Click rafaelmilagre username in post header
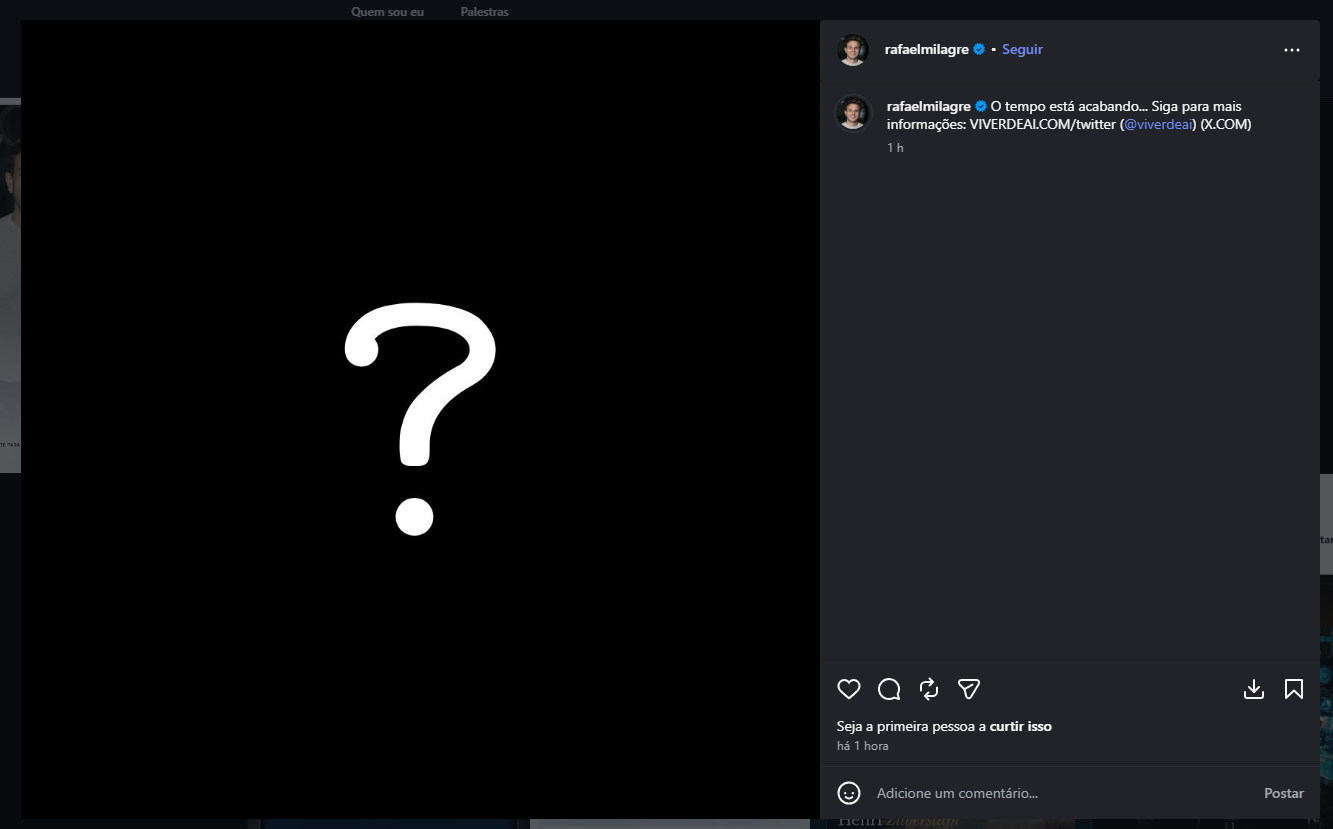 tap(926, 49)
